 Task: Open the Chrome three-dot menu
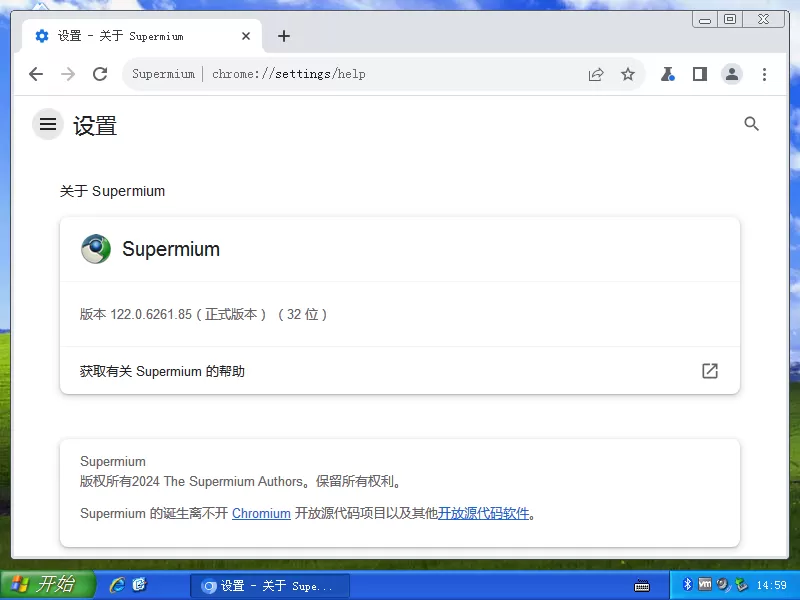764,74
